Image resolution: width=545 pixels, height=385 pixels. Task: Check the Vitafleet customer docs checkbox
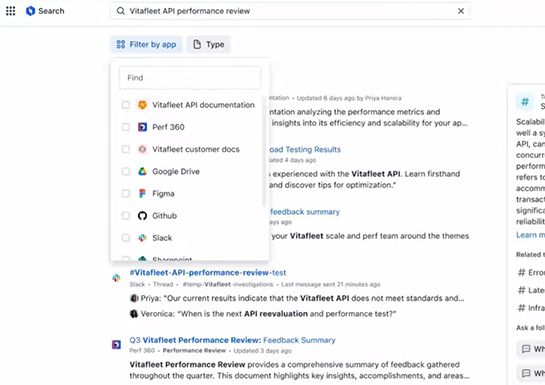pos(126,149)
